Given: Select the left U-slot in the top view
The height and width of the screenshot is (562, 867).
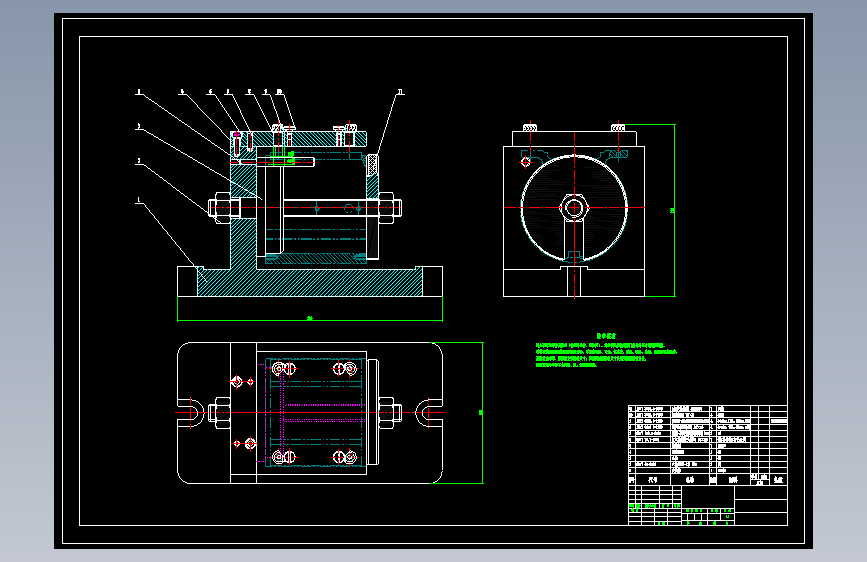Looking at the screenshot, I should click(x=193, y=413).
